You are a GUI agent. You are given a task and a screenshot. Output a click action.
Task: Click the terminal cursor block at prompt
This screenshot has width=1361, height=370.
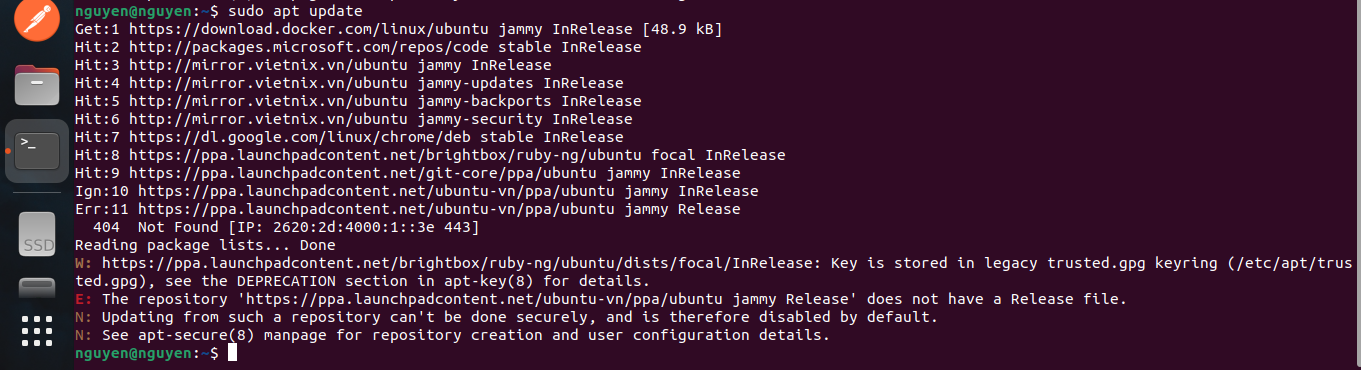(232, 354)
